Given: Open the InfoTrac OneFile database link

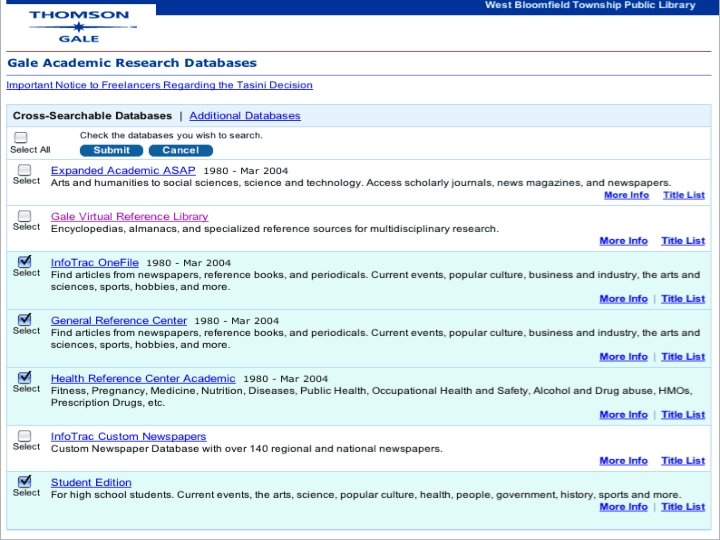Looking at the screenshot, I should click(x=95, y=263).
